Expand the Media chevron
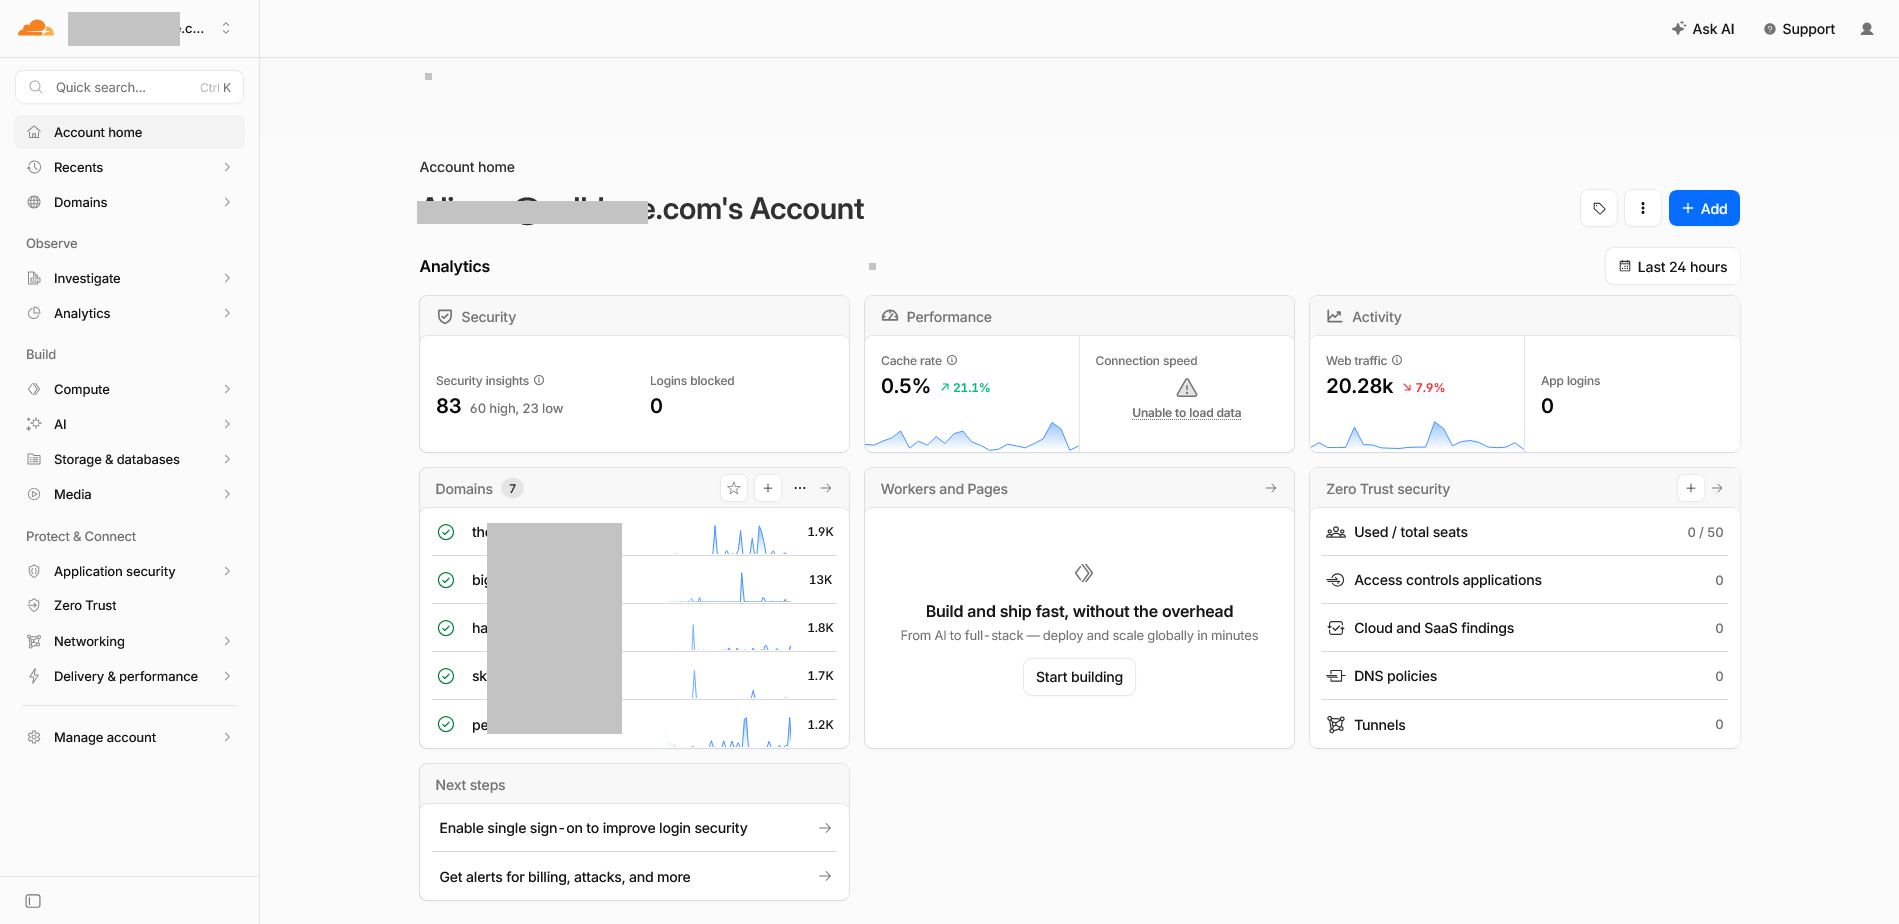The height and width of the screenshot is (924, 1899). click(x=228, y=494)
